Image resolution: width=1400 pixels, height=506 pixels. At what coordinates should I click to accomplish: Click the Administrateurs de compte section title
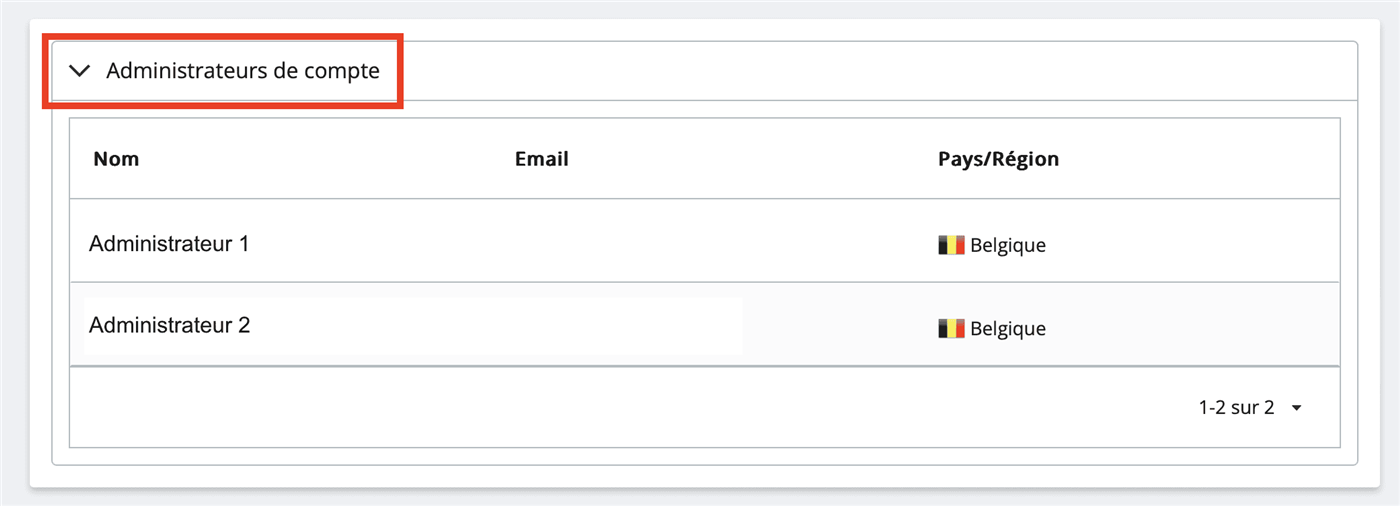point(243,71)
